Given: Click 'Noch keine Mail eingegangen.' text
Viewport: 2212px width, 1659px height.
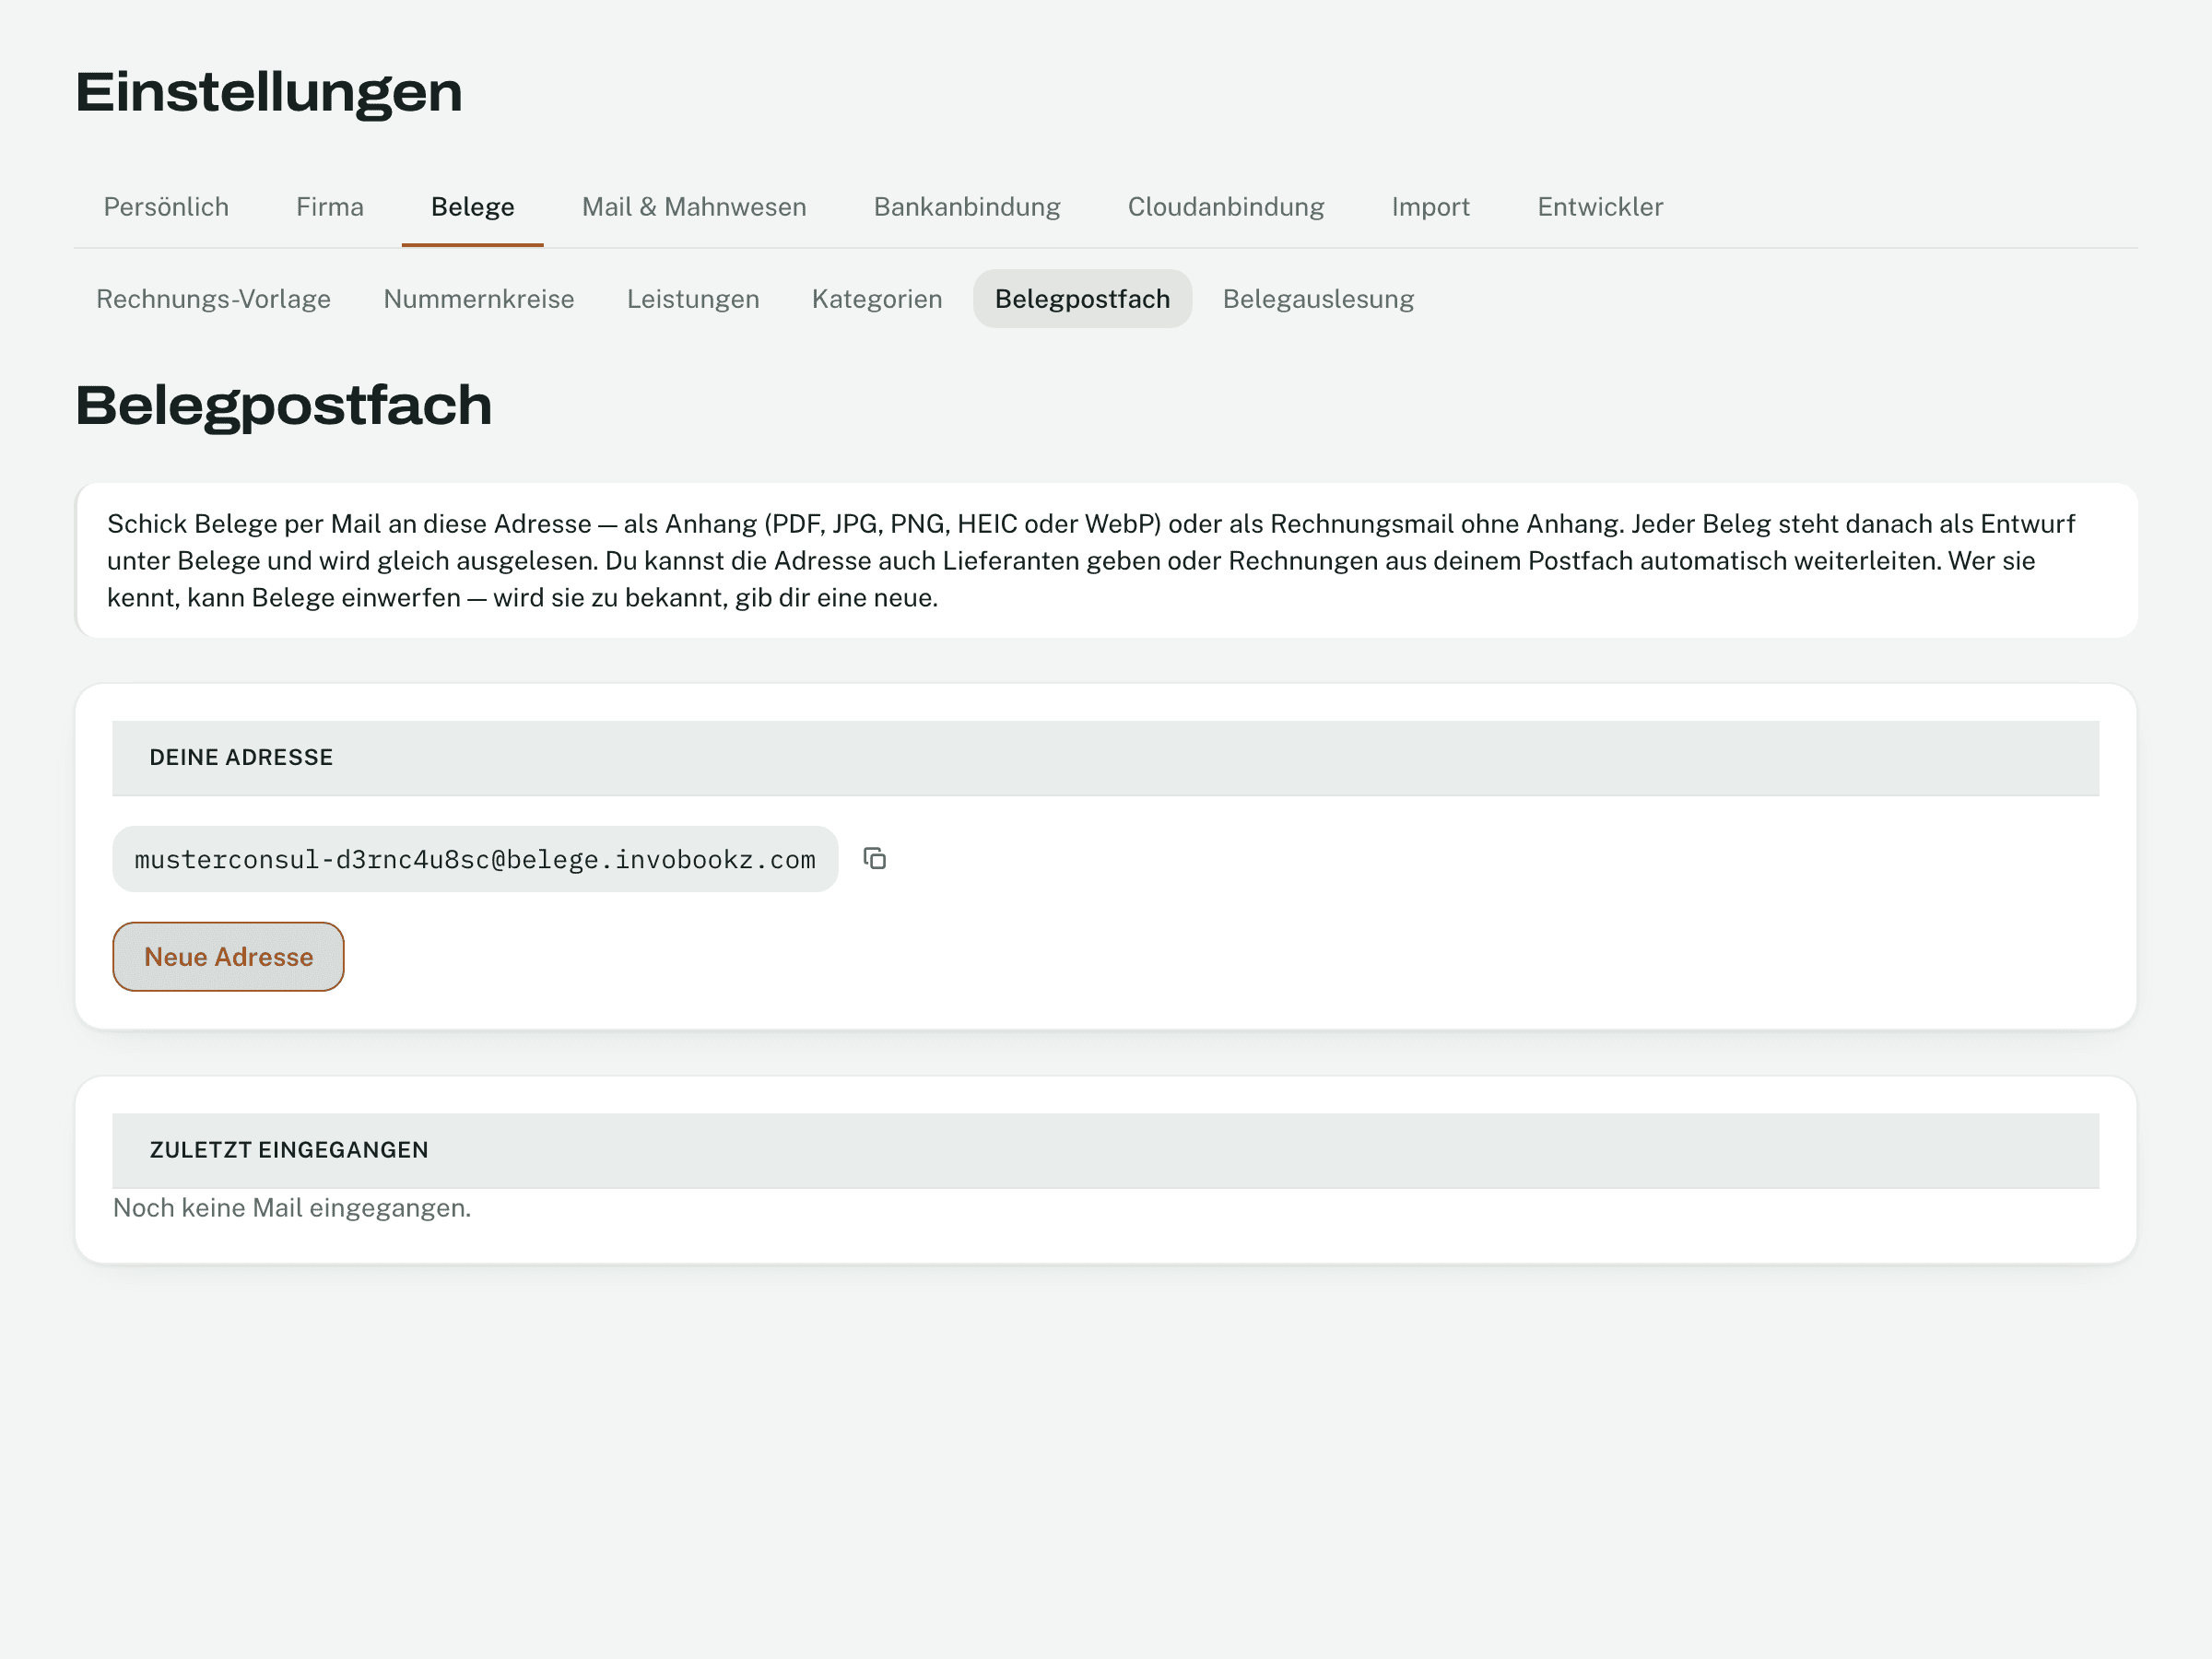Looking at the screenshot, I should 292,1208.
